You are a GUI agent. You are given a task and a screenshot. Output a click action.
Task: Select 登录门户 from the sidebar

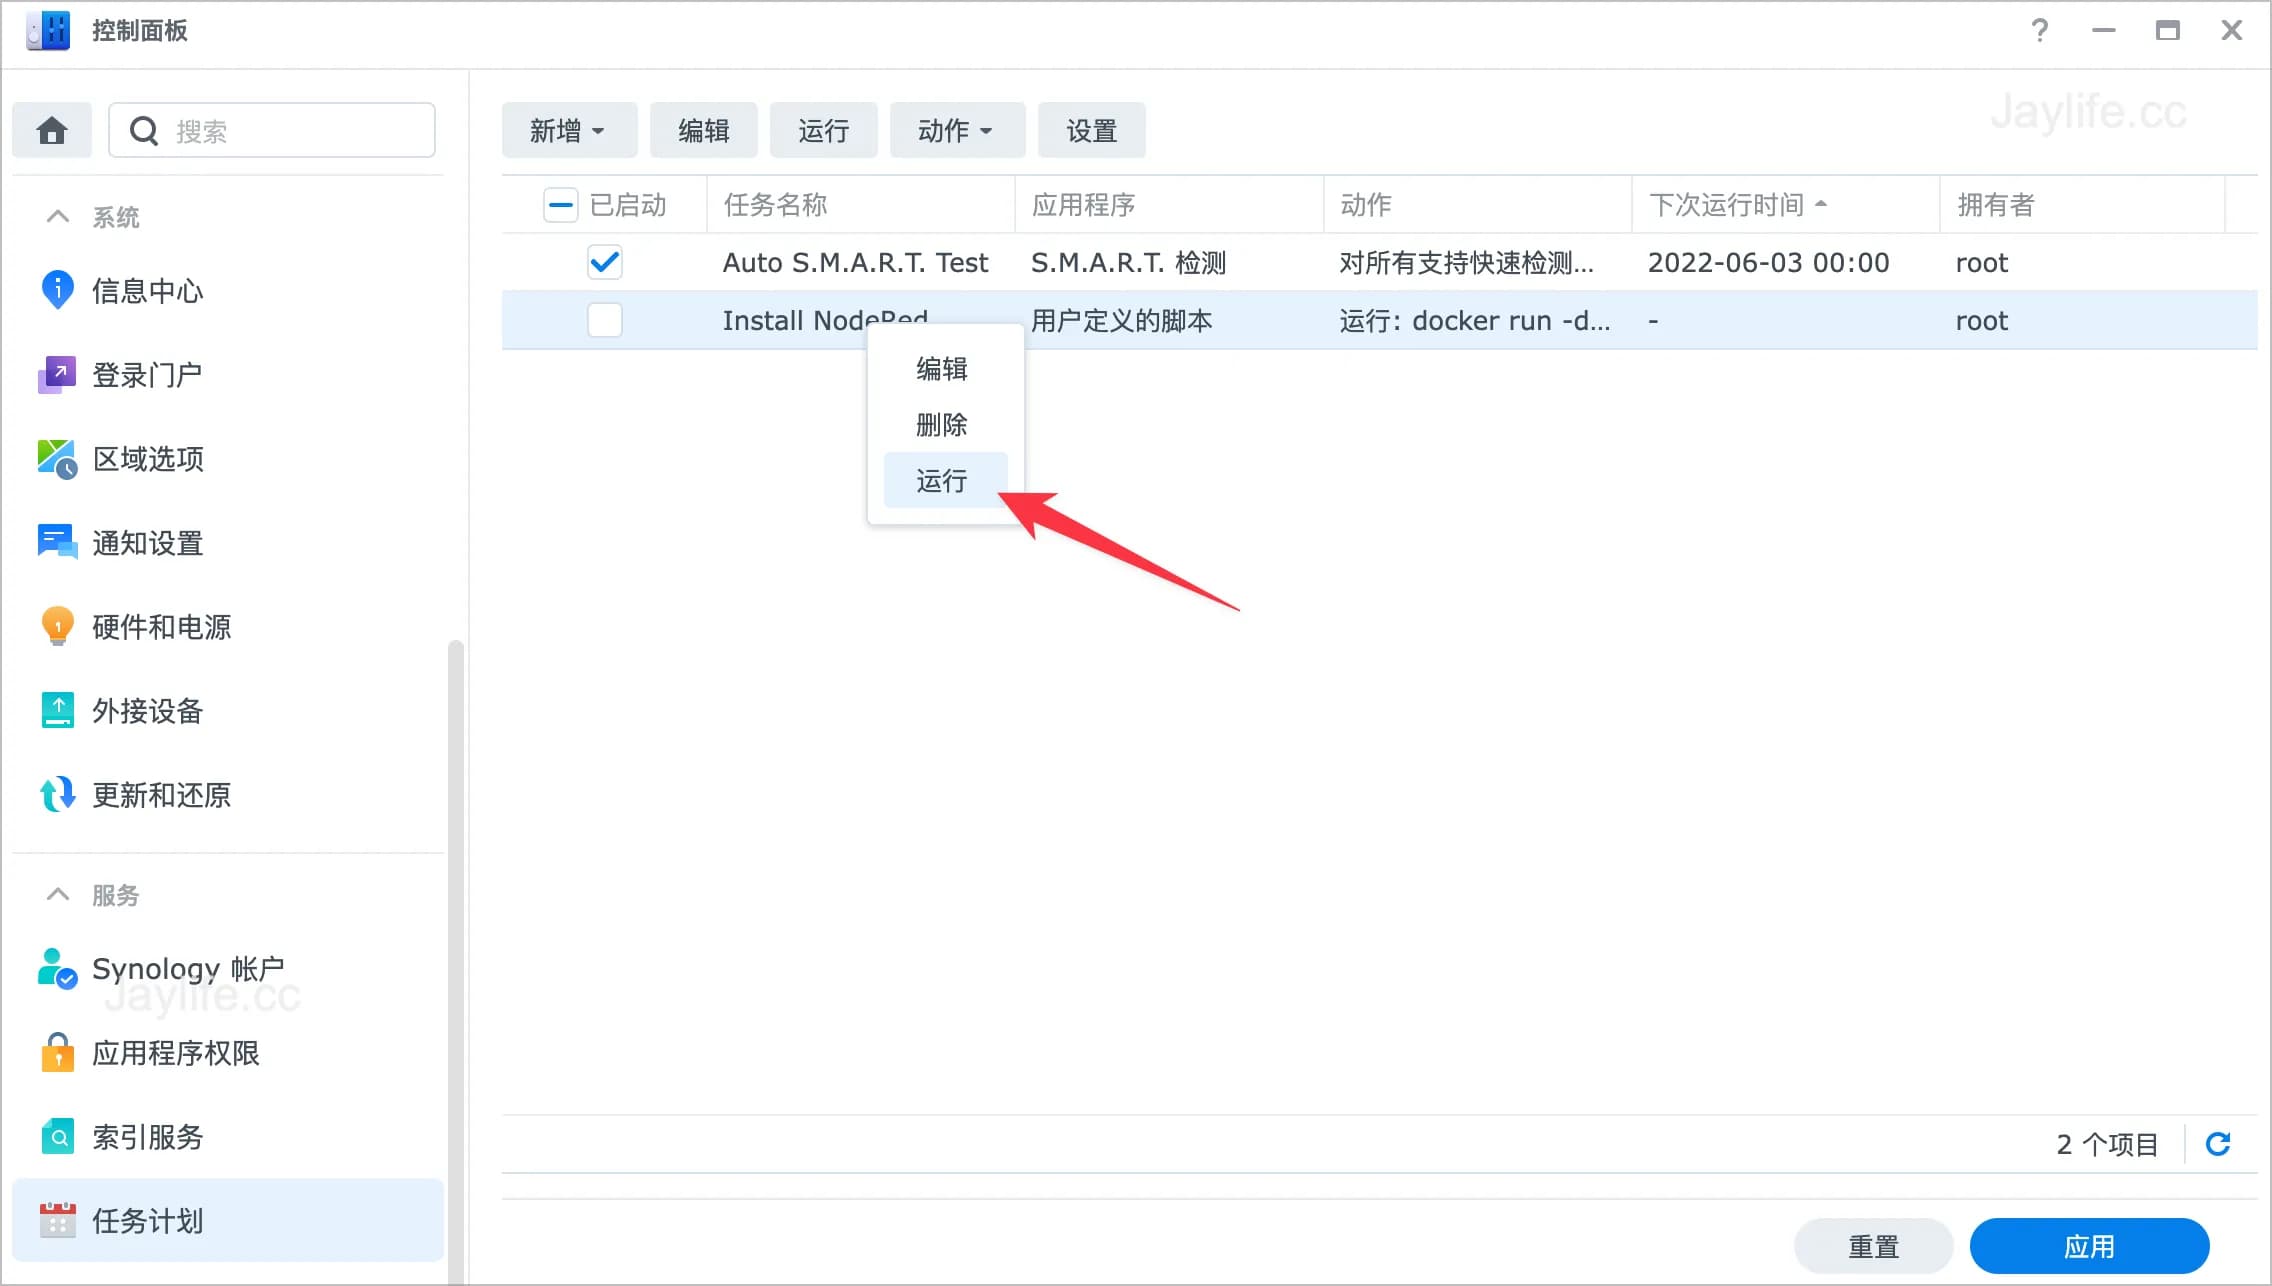[147, 374]
